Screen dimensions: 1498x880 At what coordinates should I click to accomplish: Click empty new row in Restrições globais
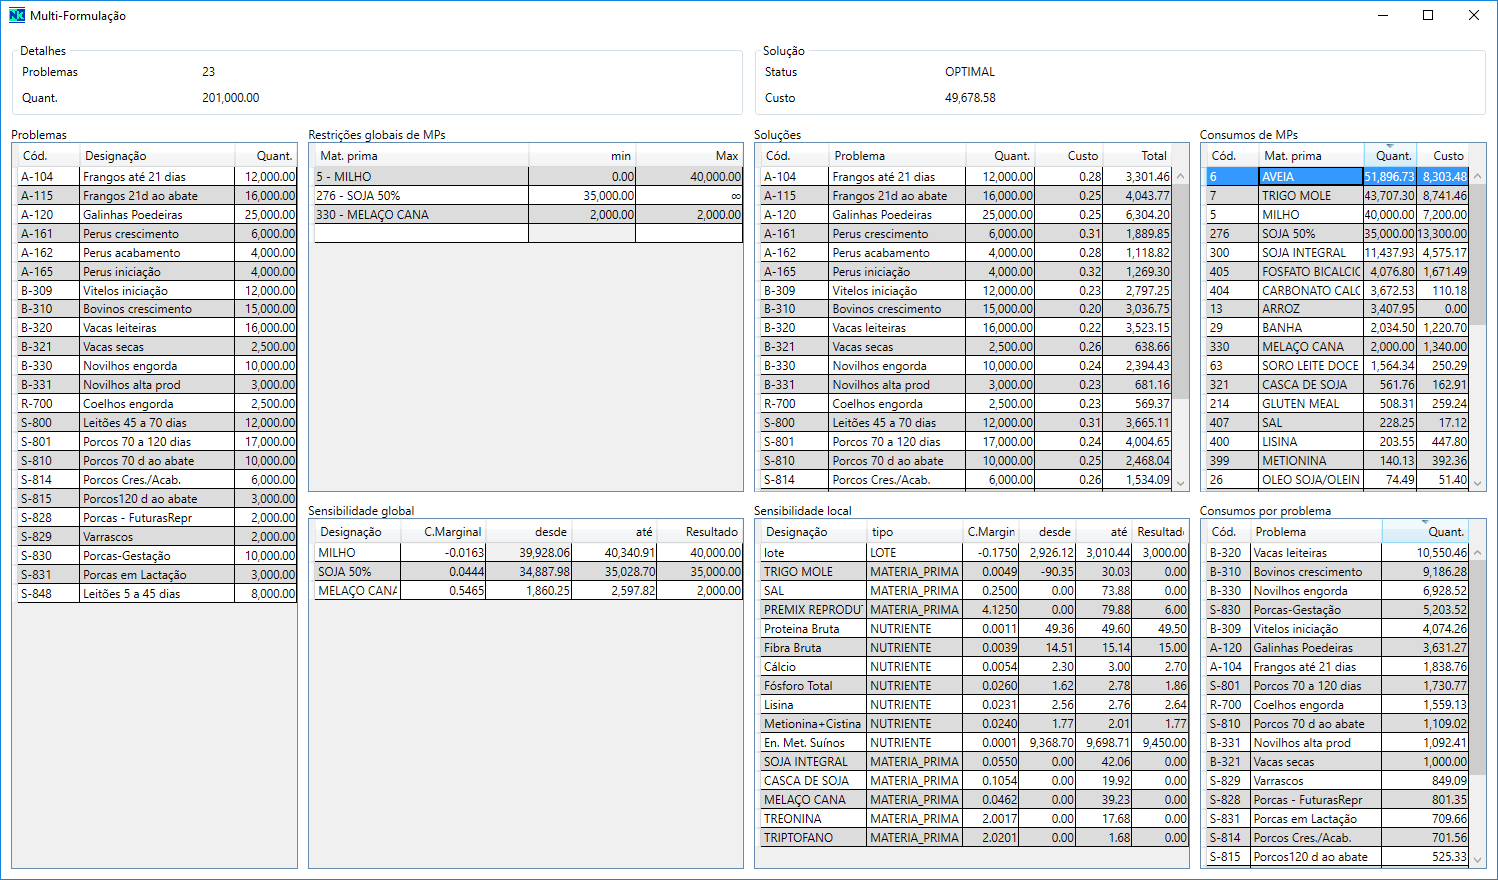point(420,234)
